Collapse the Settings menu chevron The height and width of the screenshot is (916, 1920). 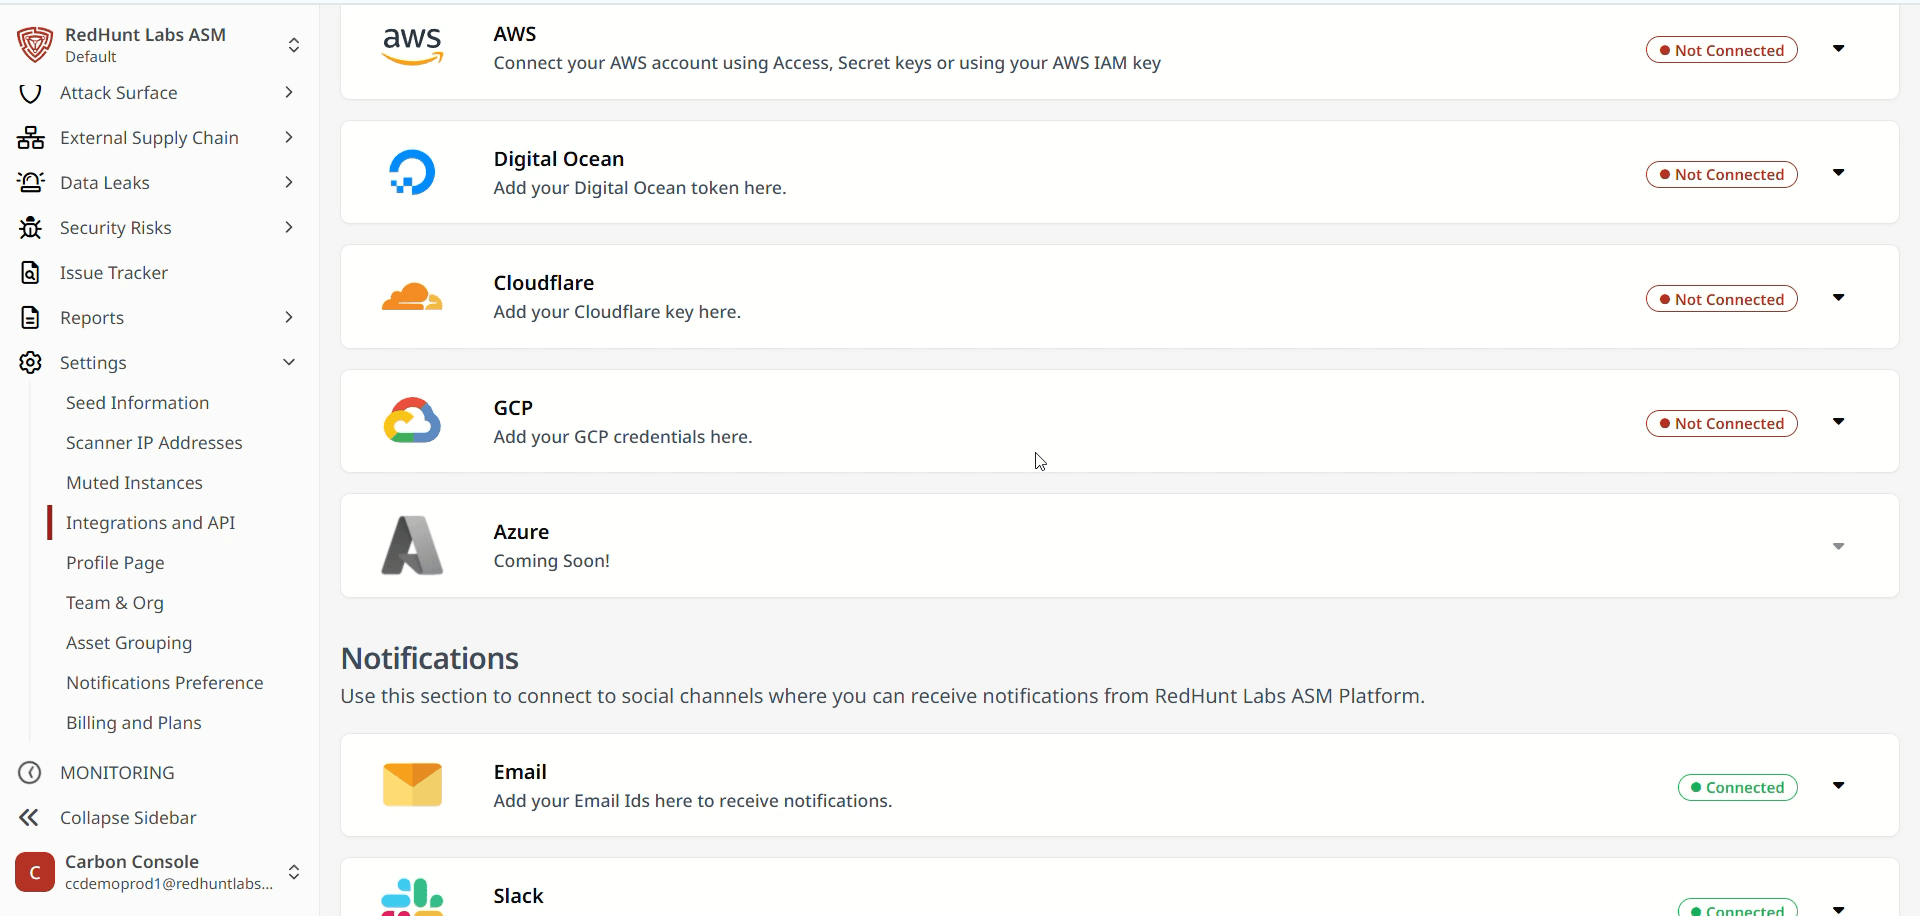pyautogui.click(x=289, y=363)
